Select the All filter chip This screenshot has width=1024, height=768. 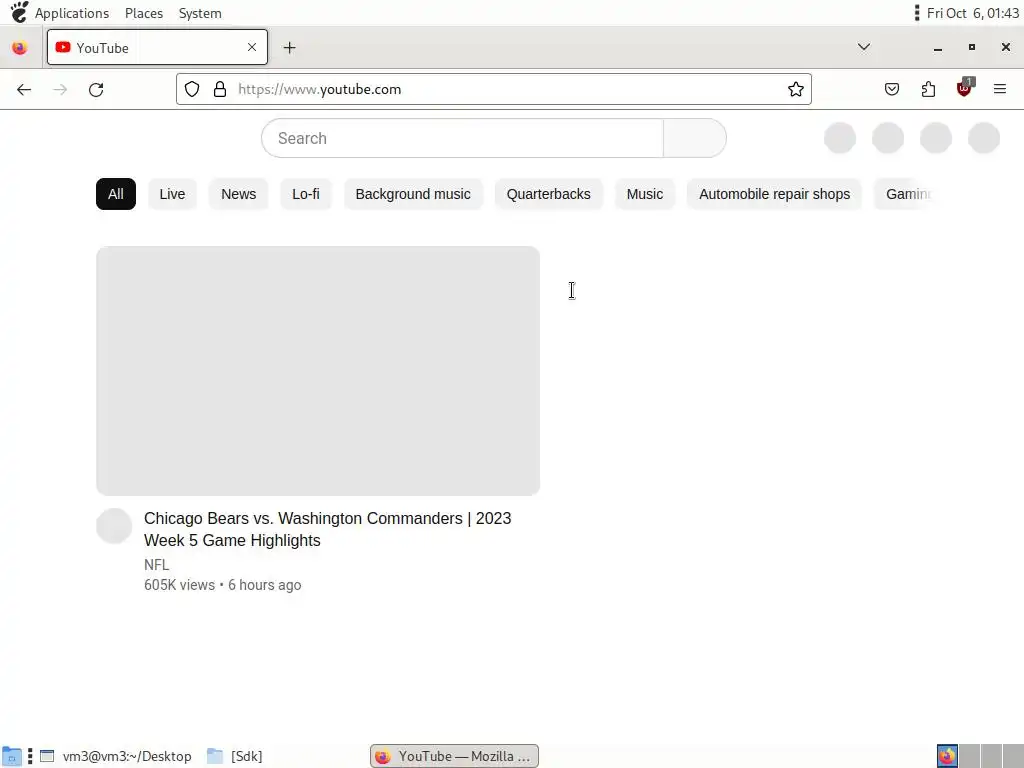(x=116, y=194)
